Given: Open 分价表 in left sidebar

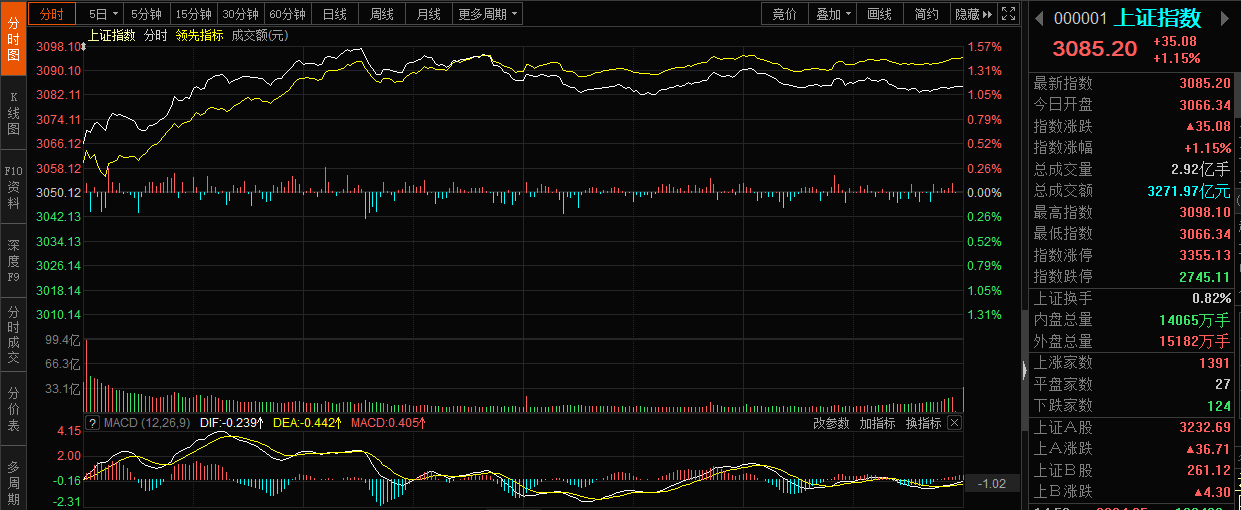Looking at the screenshot, I should [x=13, y=409].
